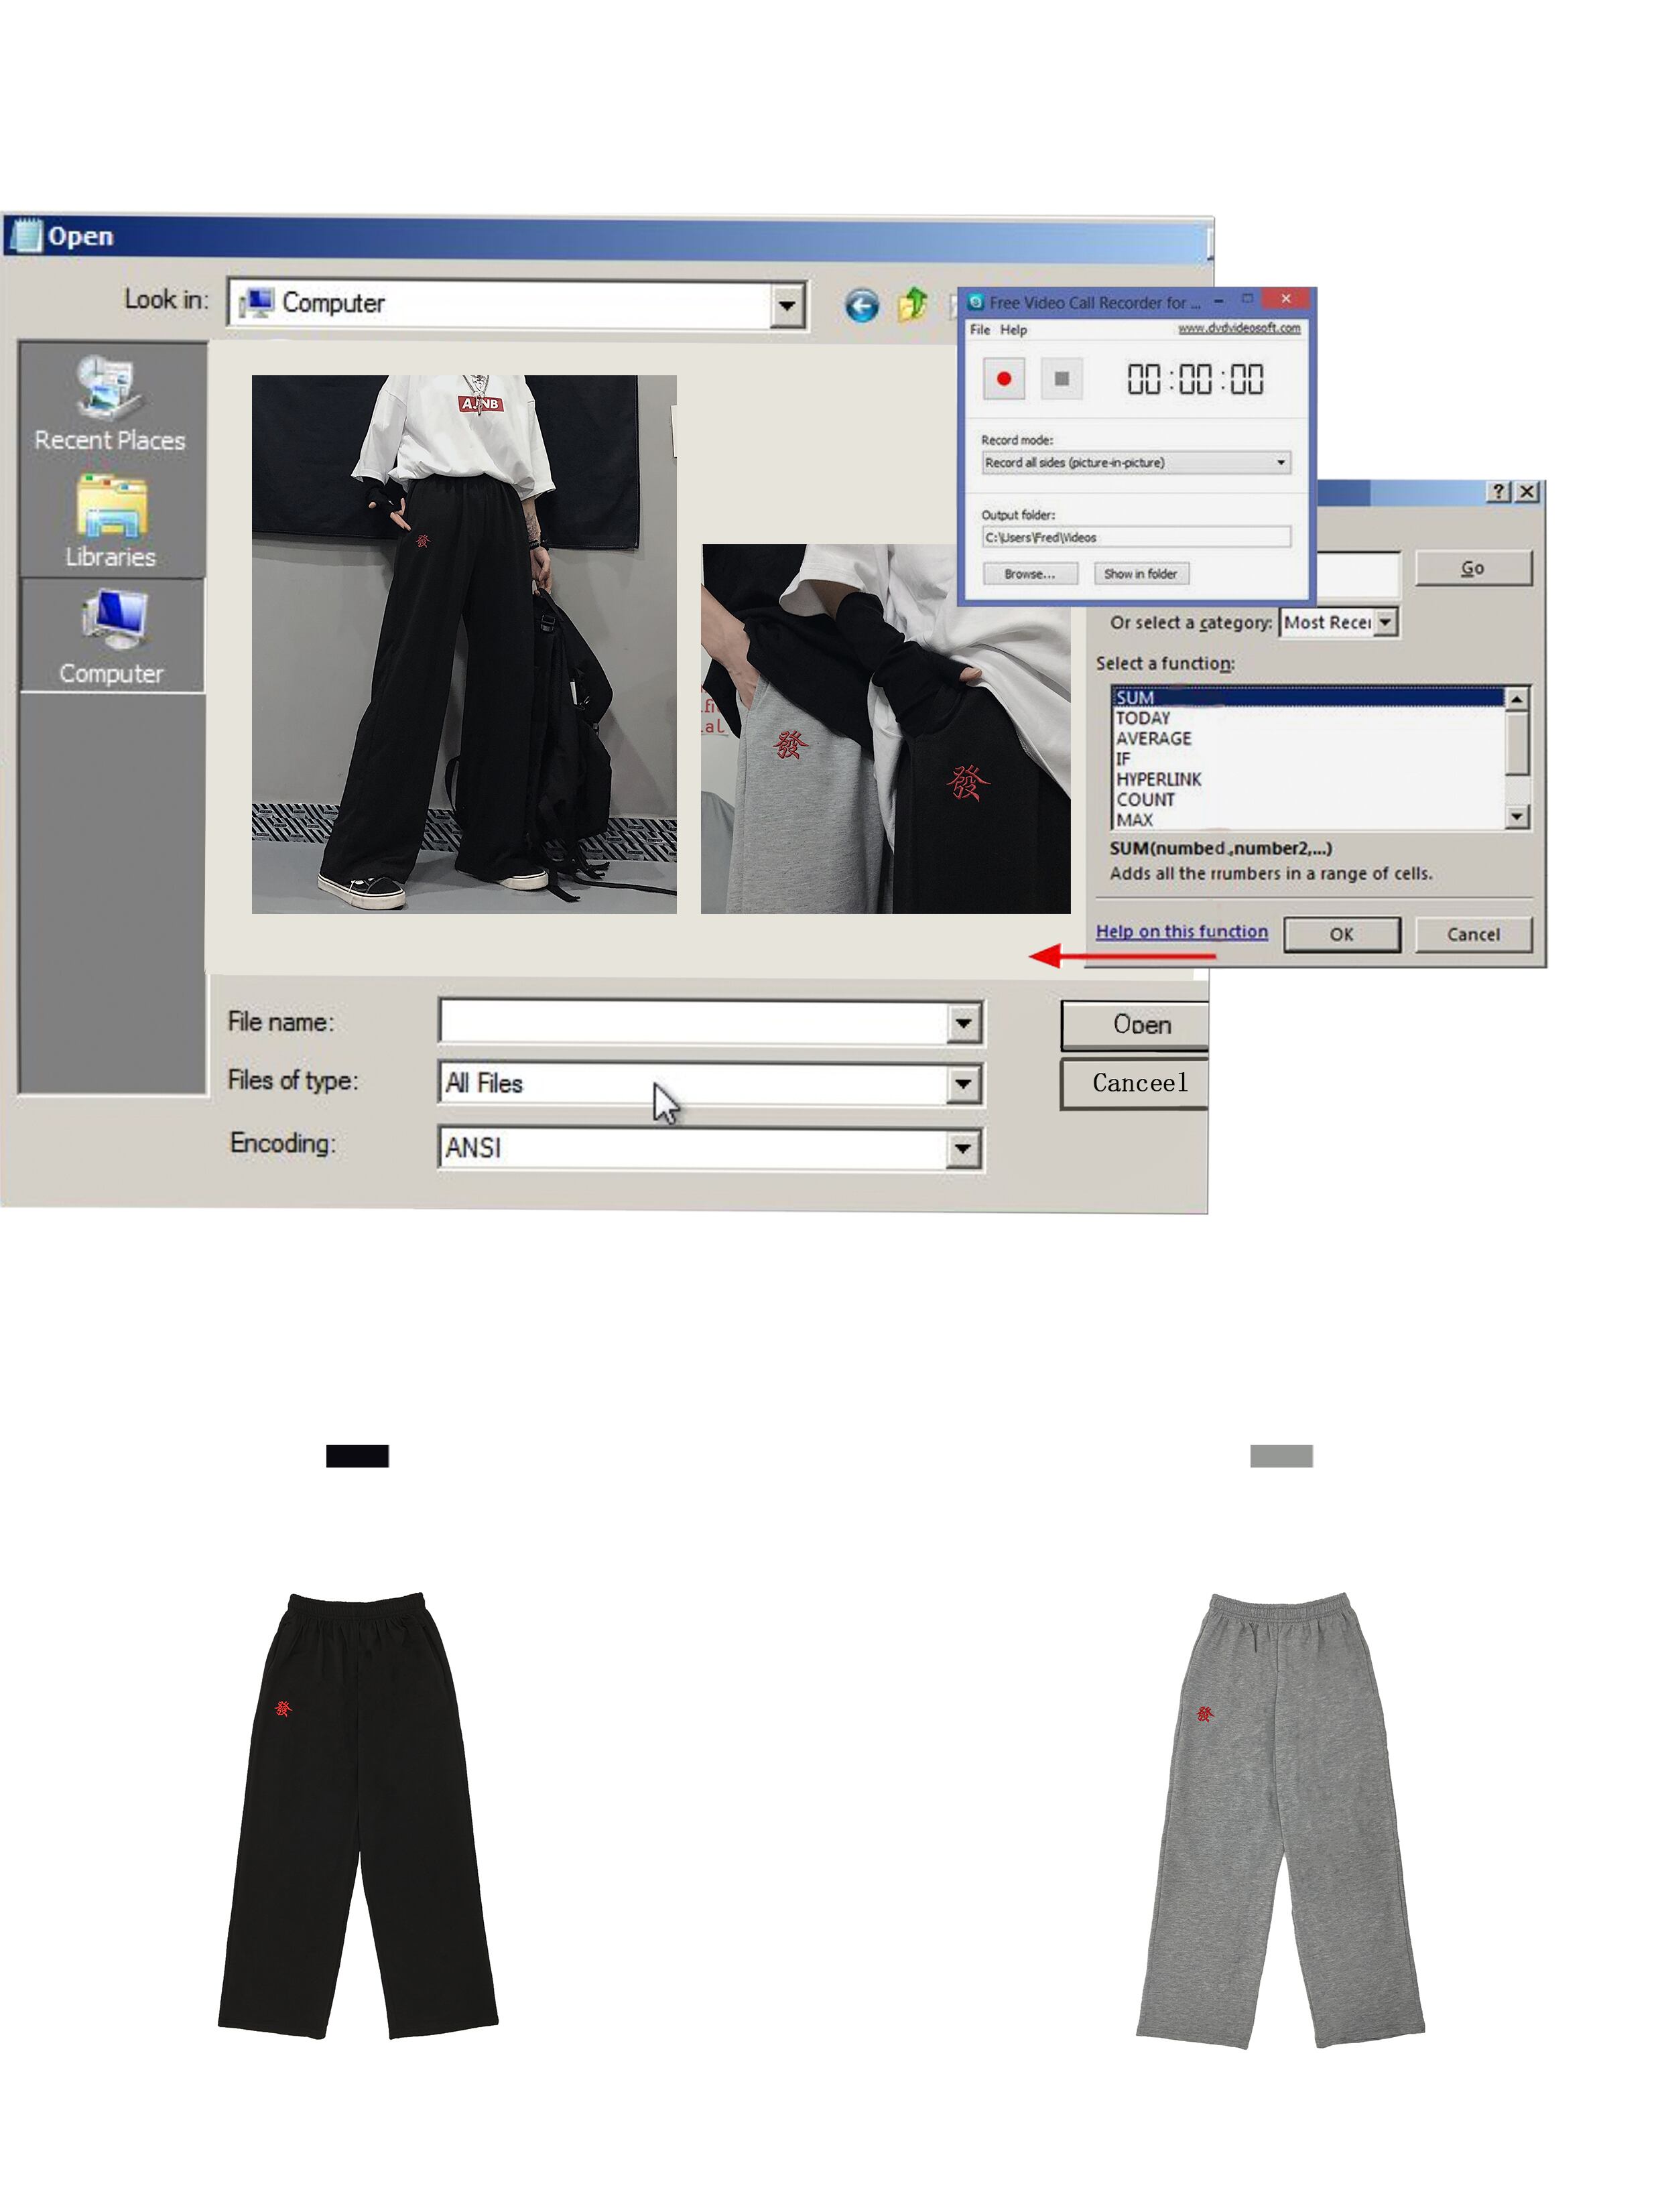The width and height of the screenshot is (1660, 2212).
Task: Open the Help menu in recorder
Action: [1013, 330]
